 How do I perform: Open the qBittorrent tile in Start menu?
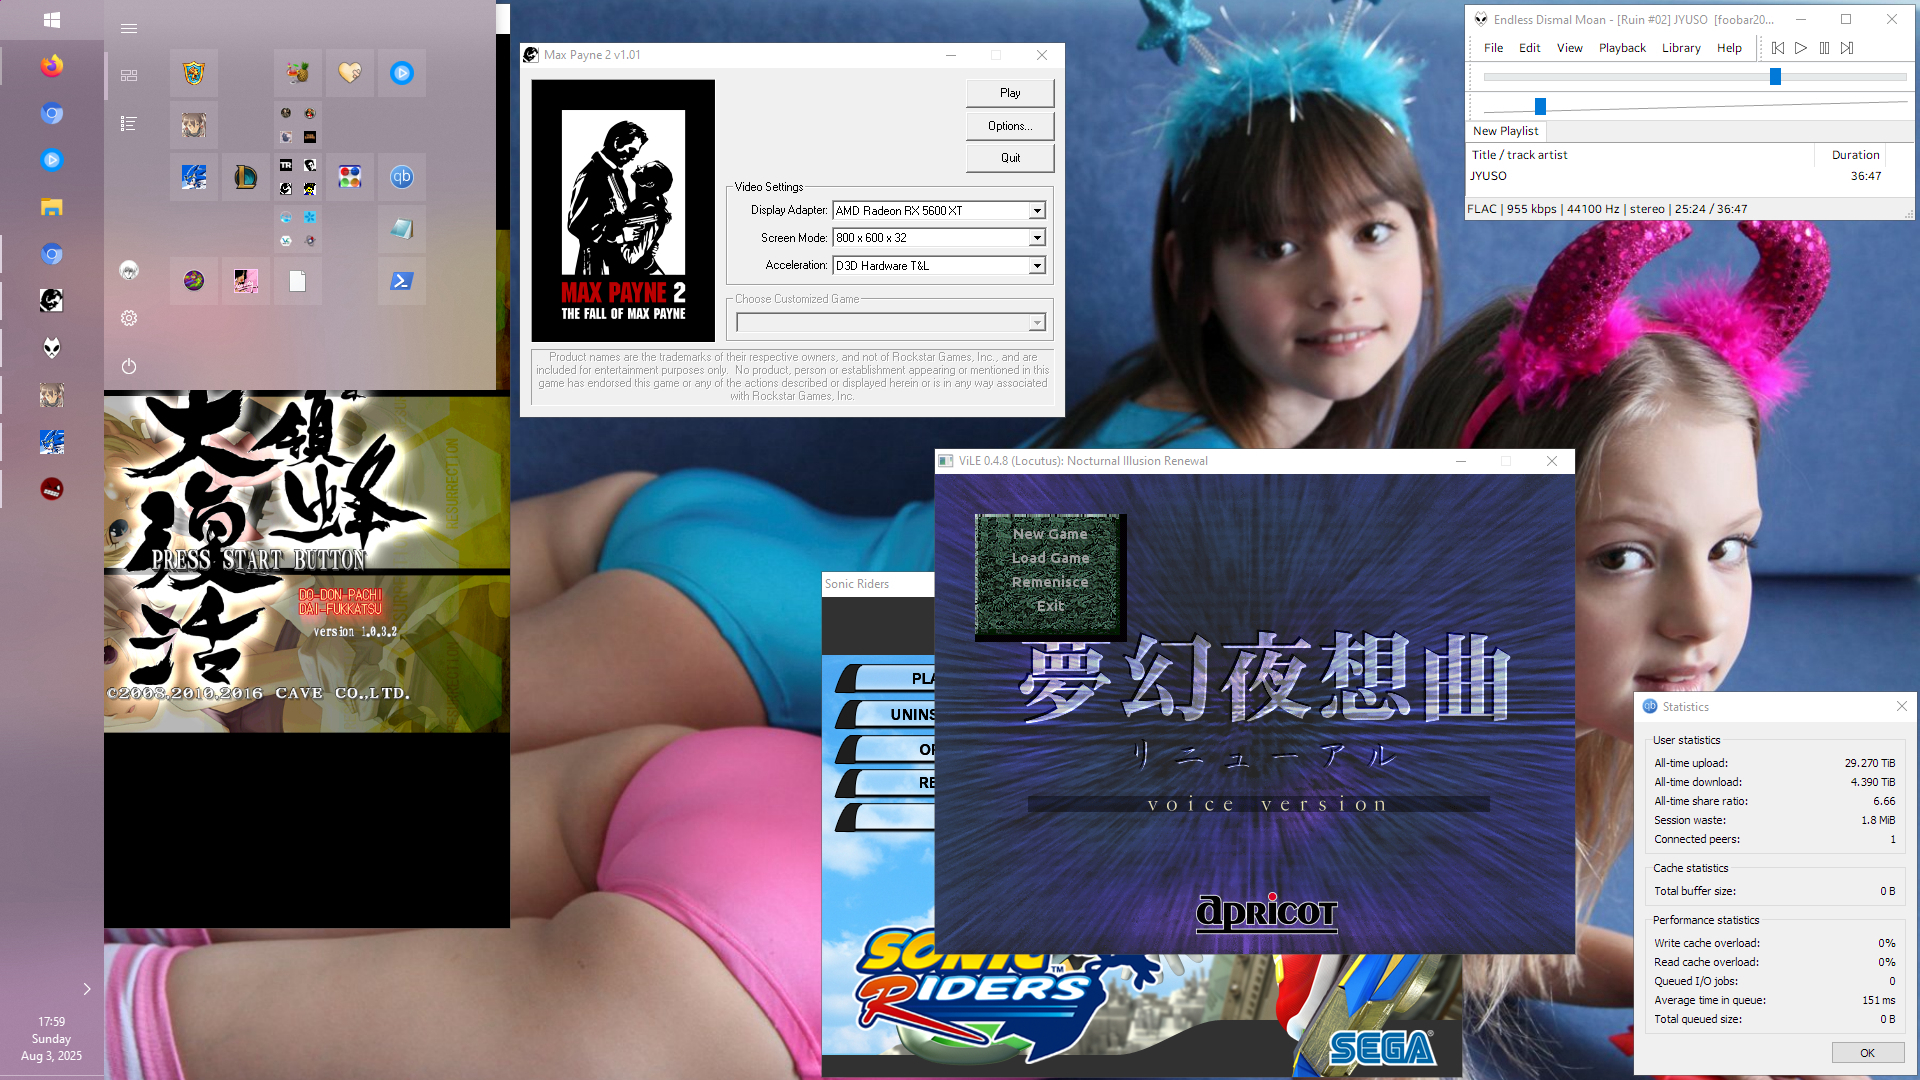coord(401,177)
